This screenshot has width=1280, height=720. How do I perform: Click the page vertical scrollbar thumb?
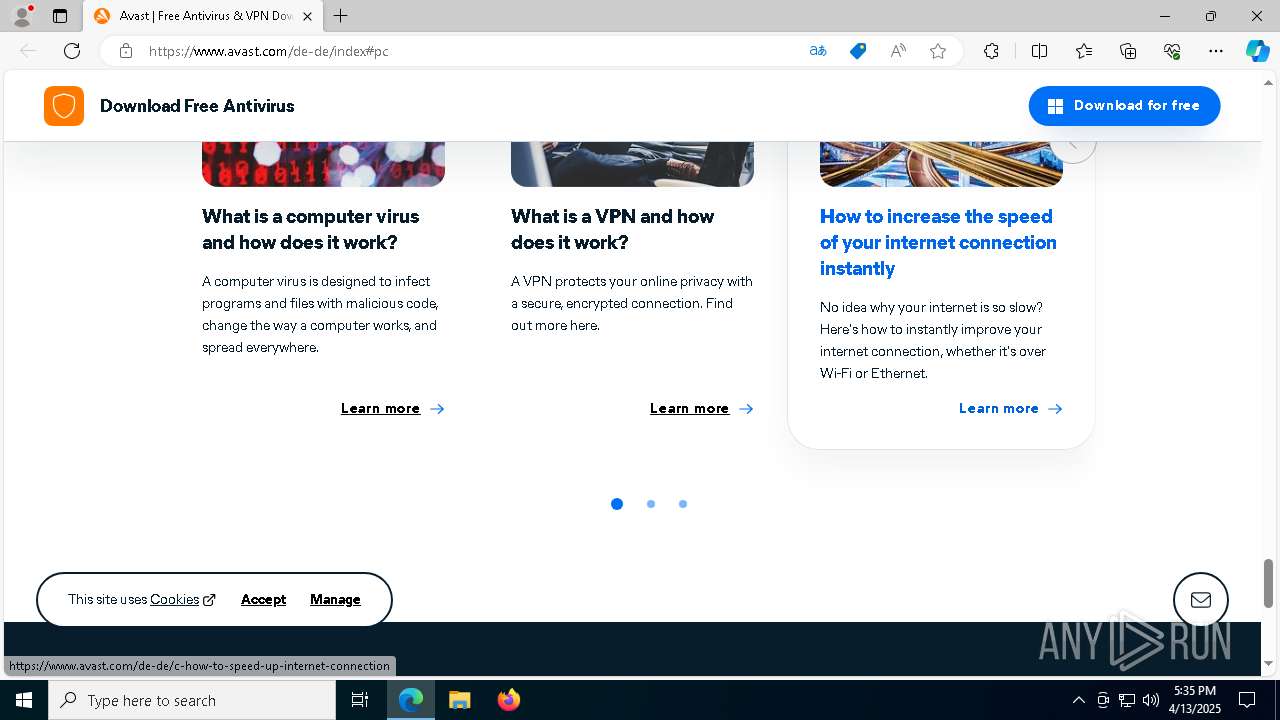click(x=1269, y=583)
